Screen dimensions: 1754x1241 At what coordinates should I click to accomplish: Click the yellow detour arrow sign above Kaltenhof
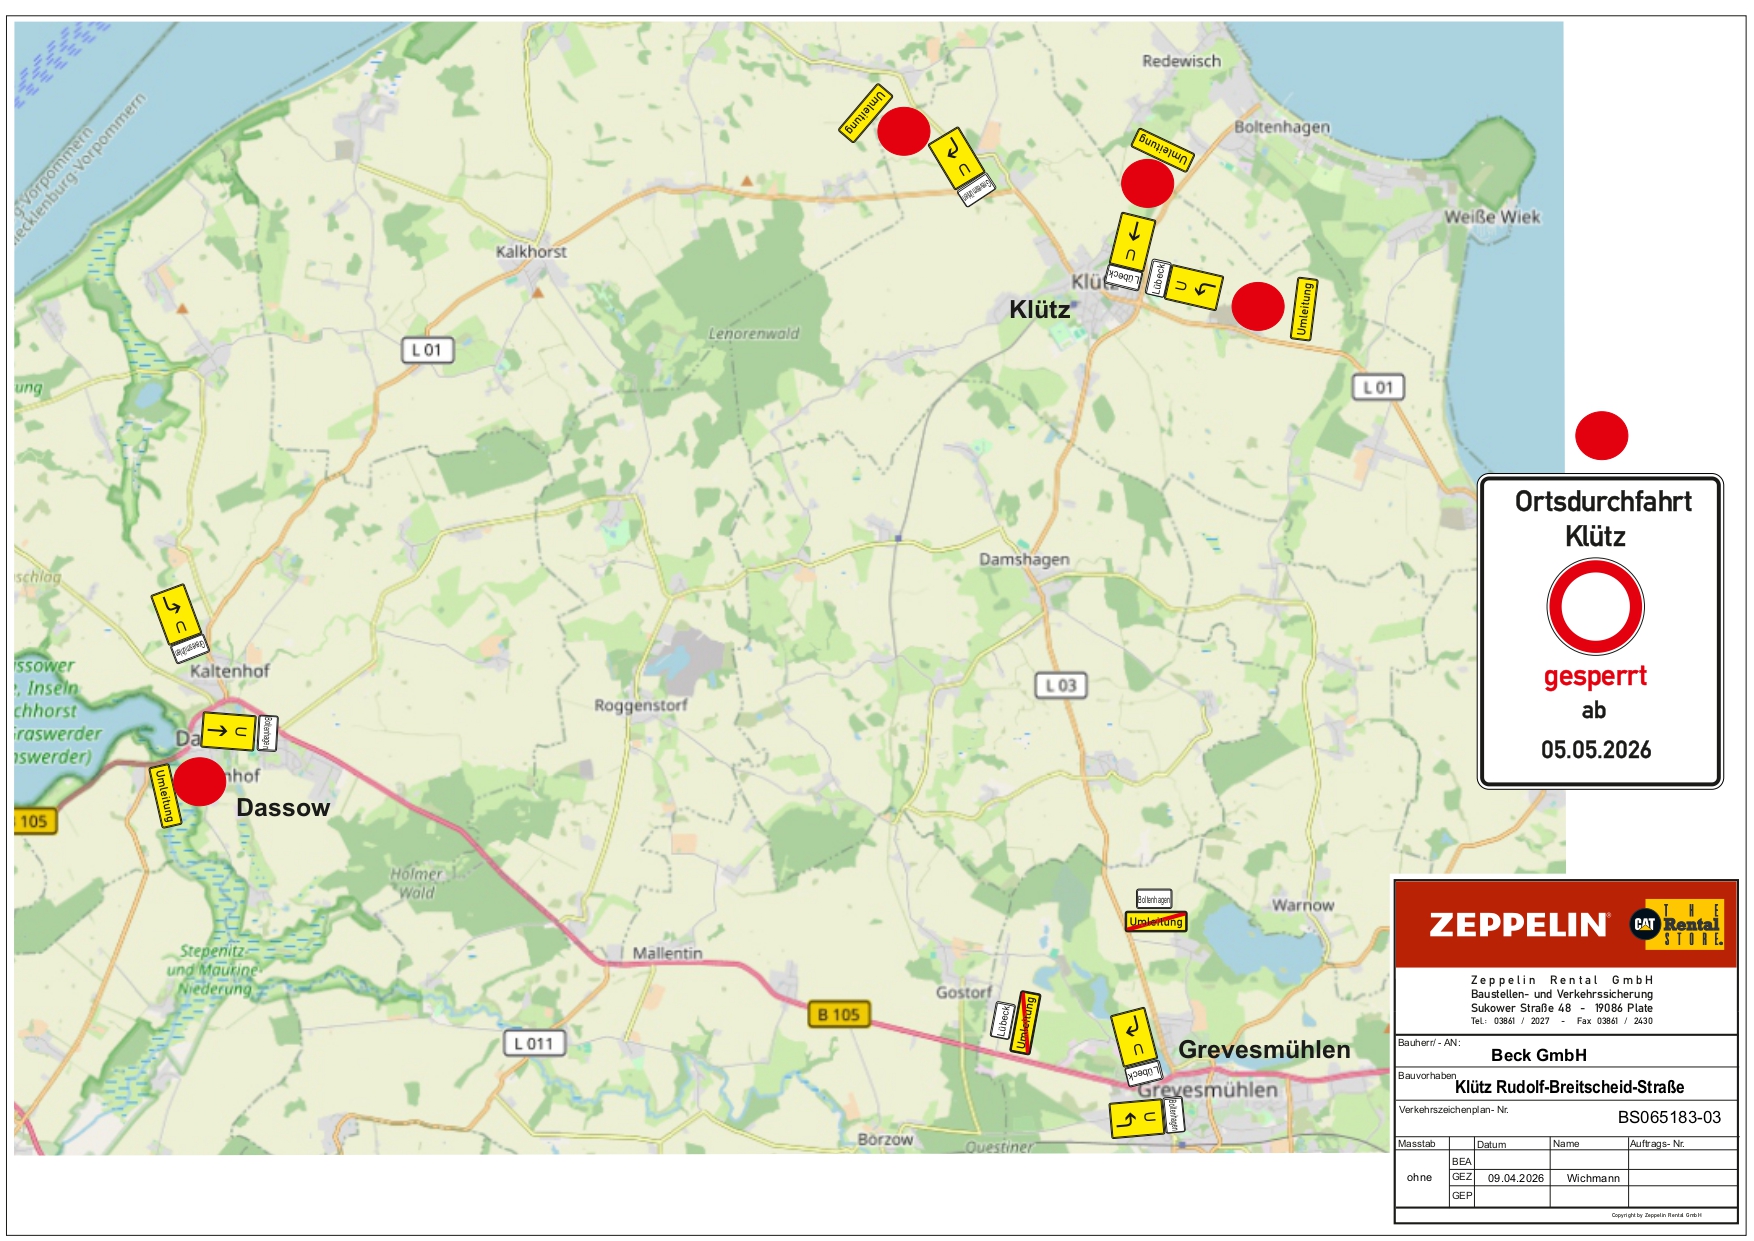click(176, 614)
